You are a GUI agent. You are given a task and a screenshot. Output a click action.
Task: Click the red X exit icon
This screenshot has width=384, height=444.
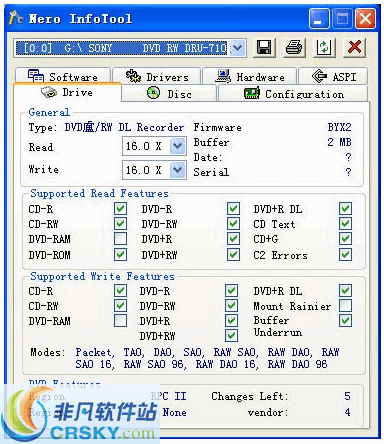coord(354,48)
